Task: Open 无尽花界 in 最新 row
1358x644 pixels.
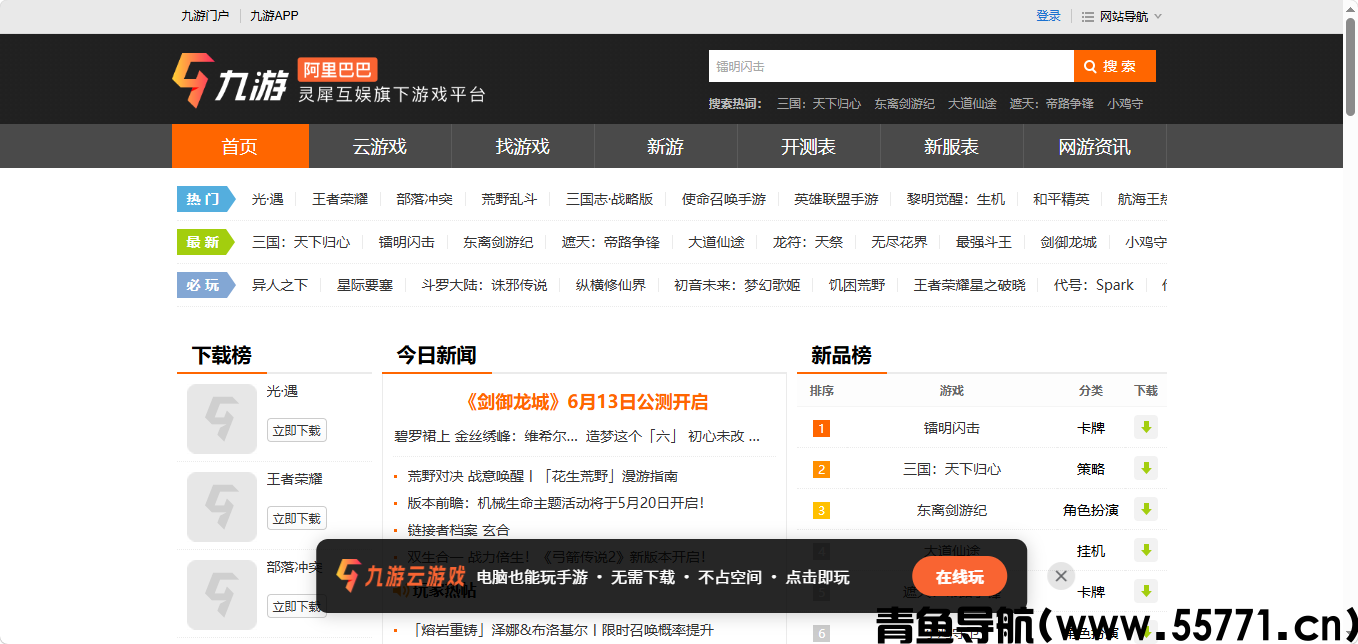Action: tap(899, 242)
